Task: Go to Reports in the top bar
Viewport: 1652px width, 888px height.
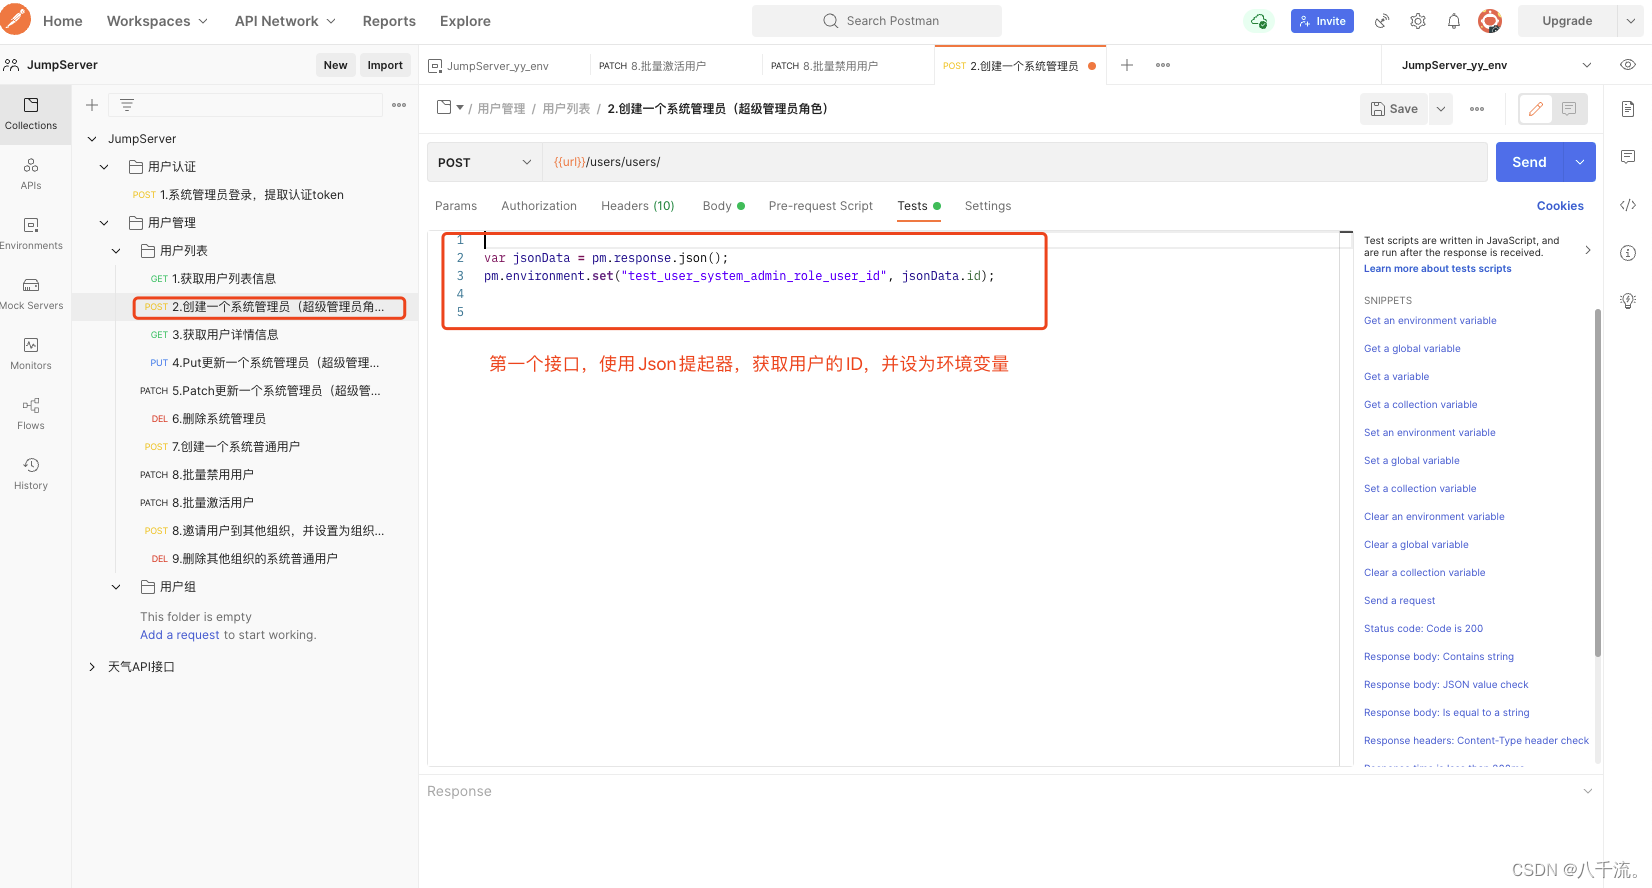Action: click(389, 21)
